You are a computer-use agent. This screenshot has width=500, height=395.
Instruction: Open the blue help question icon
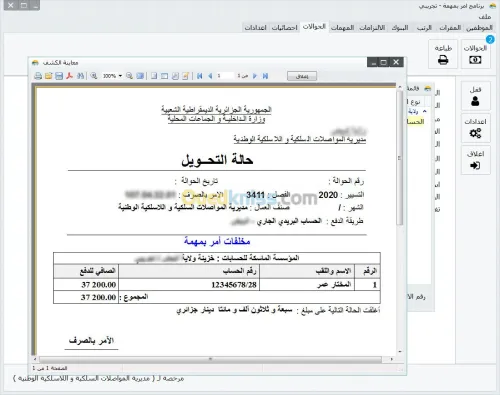tap(490, 39)
